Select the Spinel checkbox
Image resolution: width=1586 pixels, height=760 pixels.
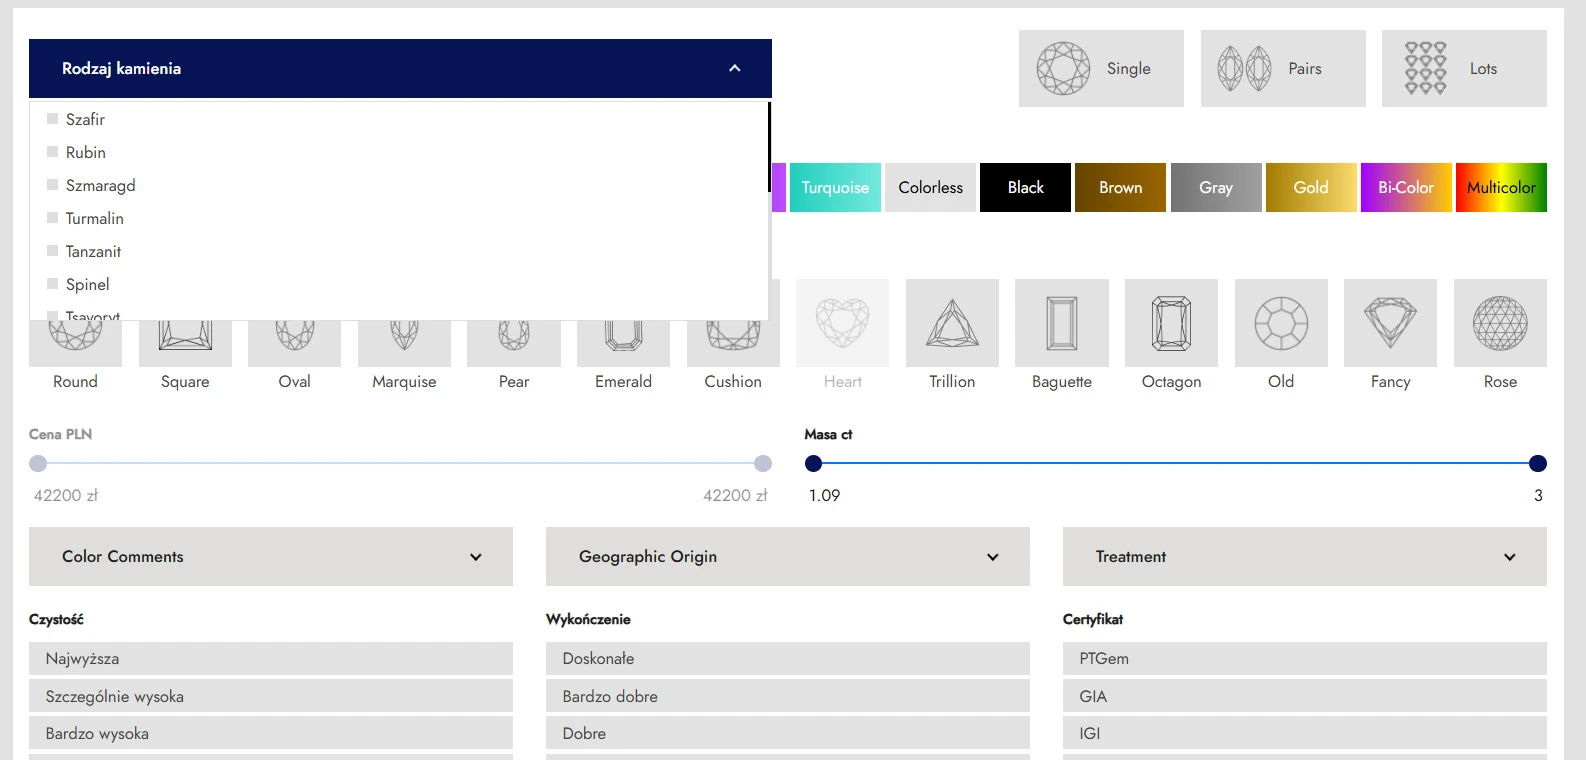coord(53,283)
